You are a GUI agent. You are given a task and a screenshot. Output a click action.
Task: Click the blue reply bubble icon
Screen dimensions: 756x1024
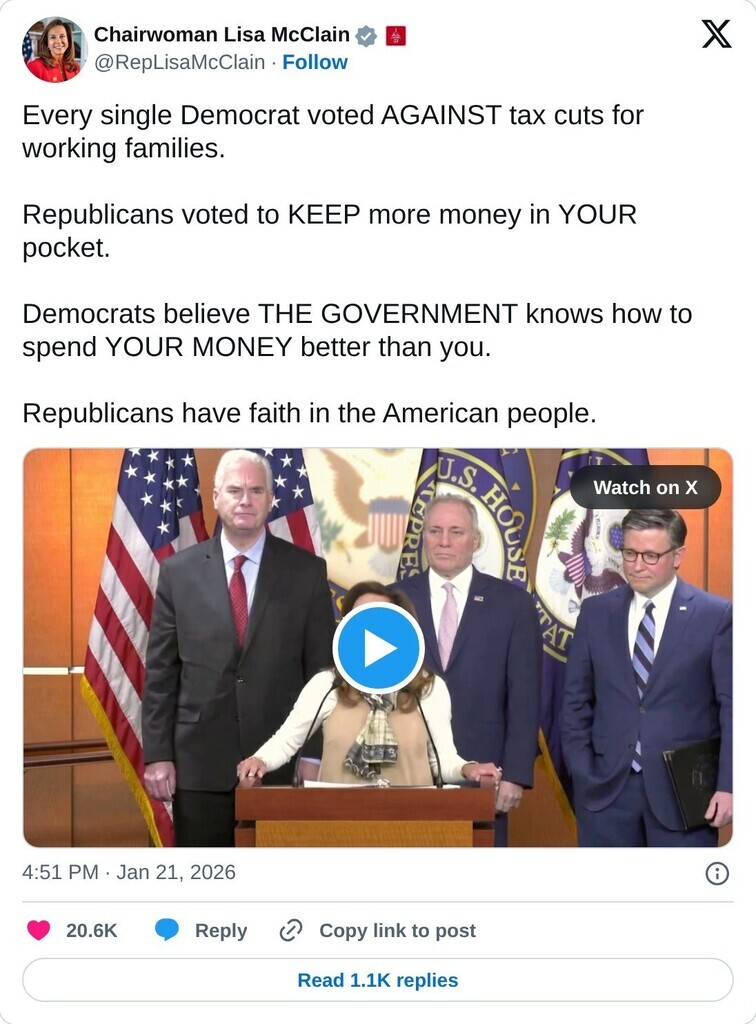pyautogui.click(x=167, y=930)
